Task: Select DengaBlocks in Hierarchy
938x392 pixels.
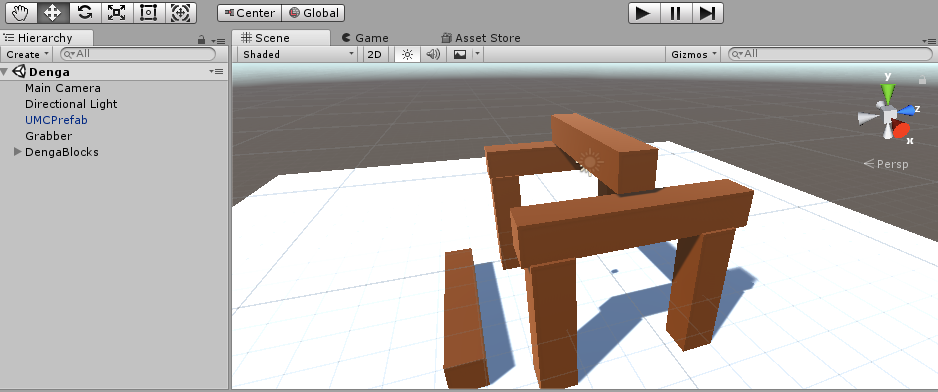Action: point(62,152)
